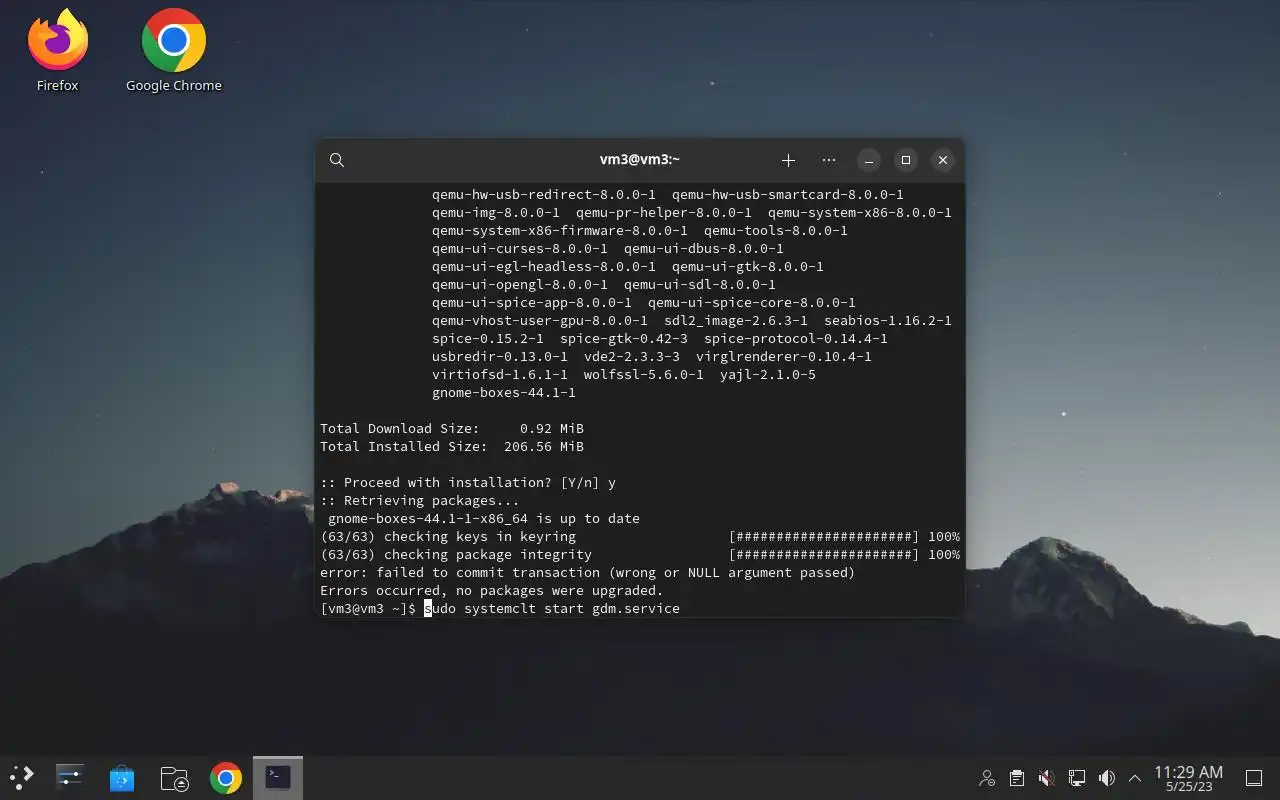The image size is (1280, 800).
Task: Expand hidden system tray icons arrow
Action: [x=1135, y=778]
